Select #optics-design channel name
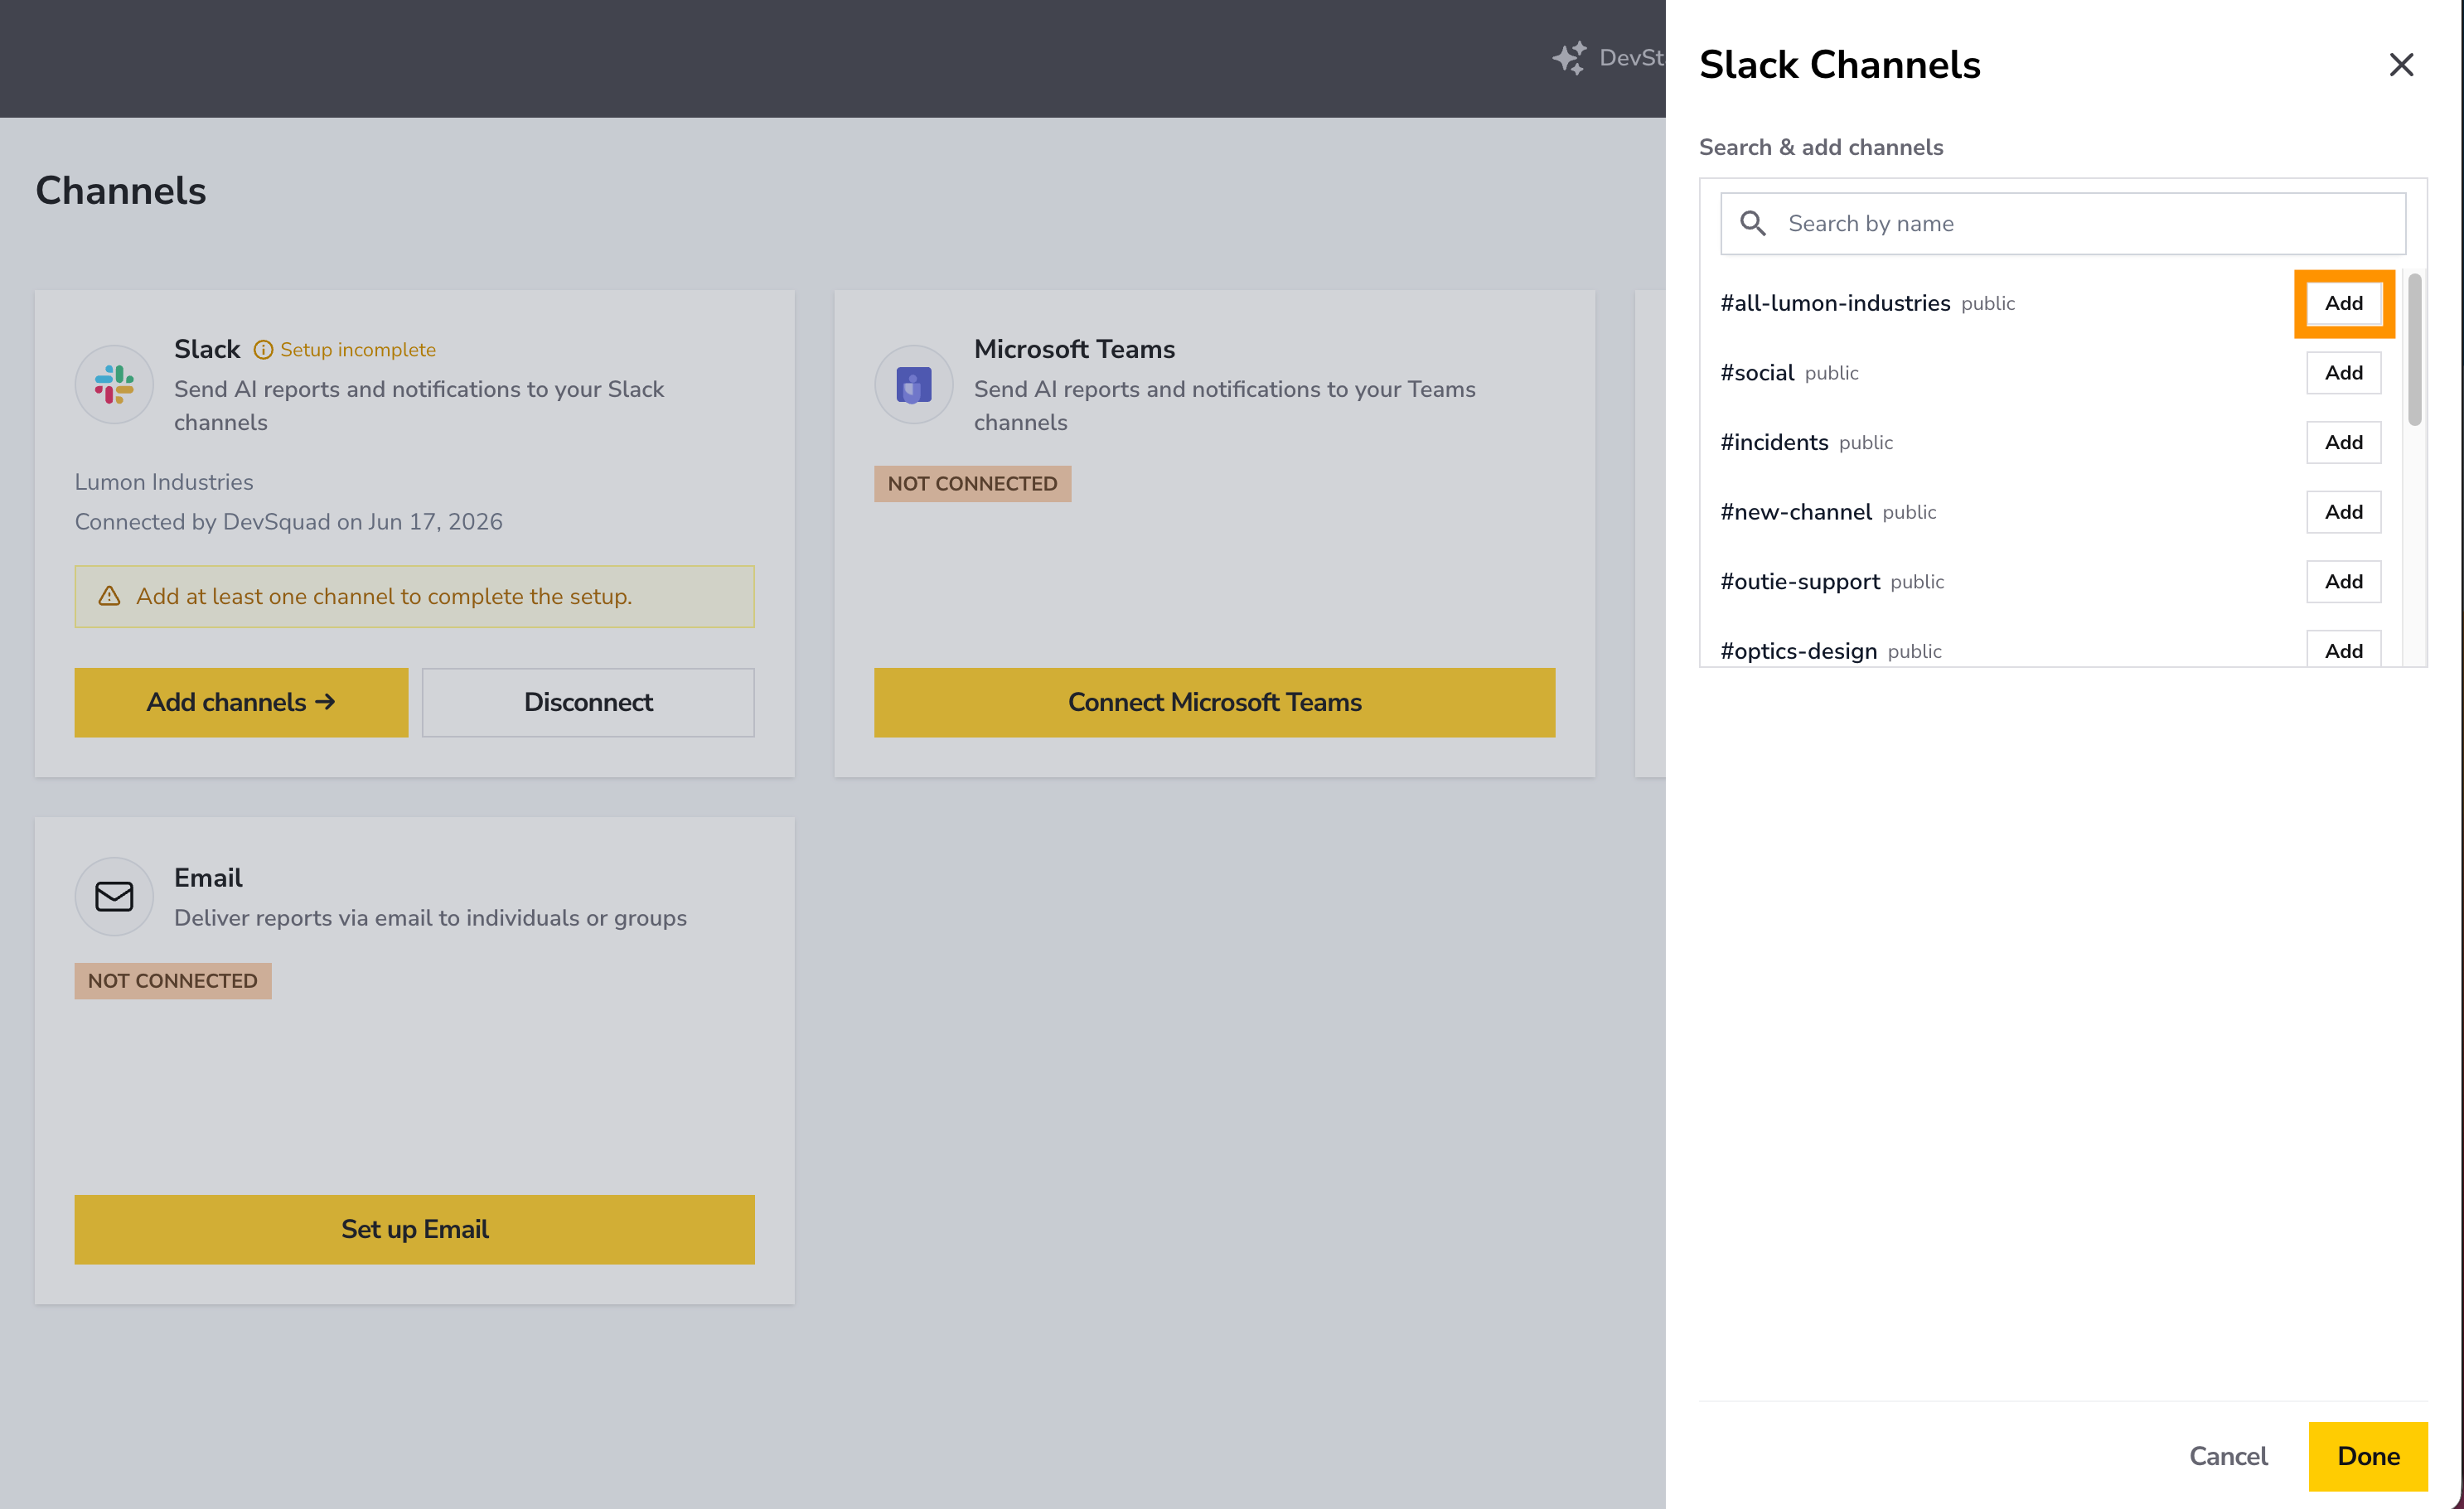The height and width of the screenshot is (1509, 2464). [x=1798, y=651]
